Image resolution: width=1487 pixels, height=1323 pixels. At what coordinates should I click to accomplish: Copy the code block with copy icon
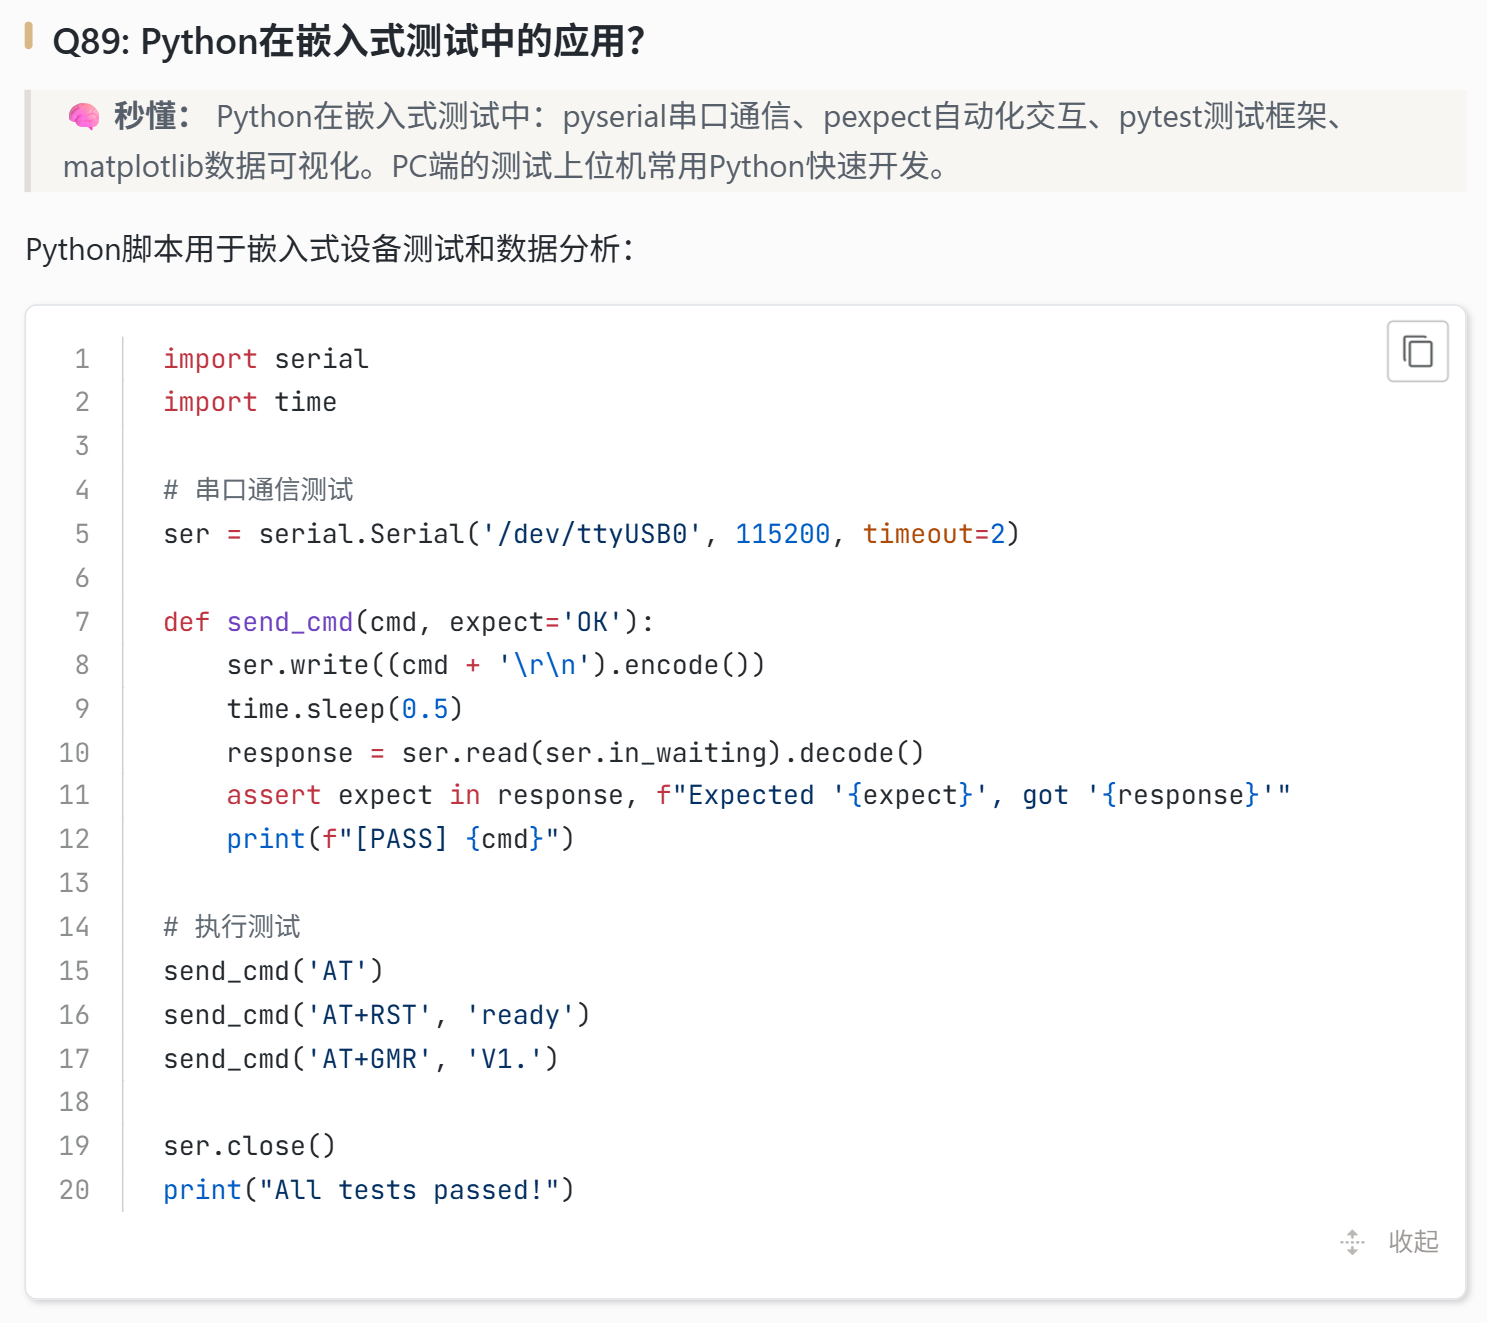tap(1417, 351)
